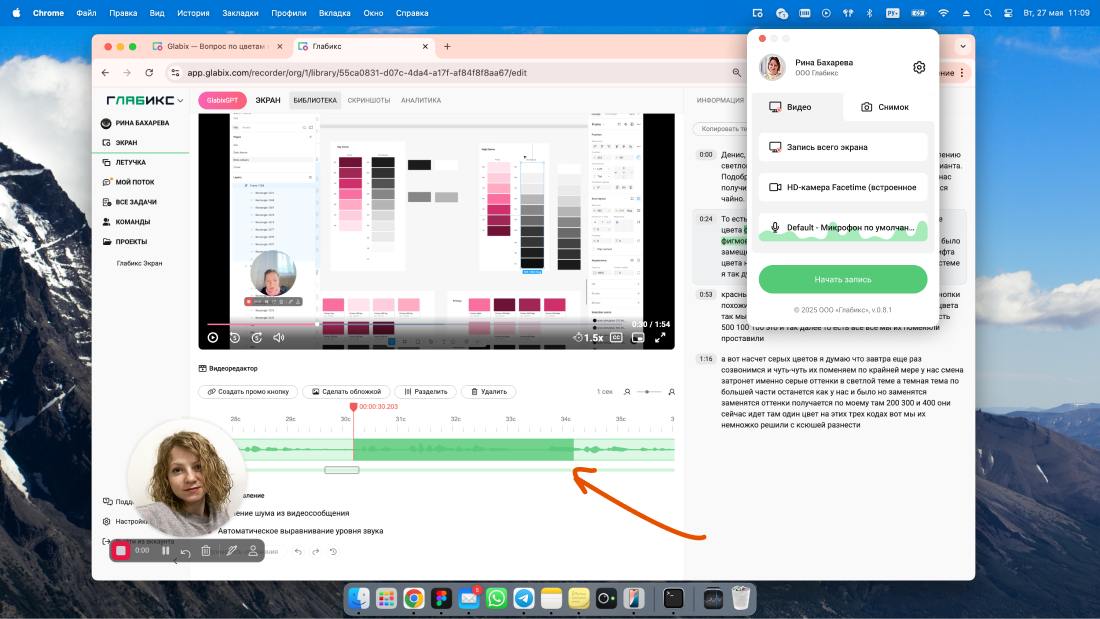
Task: Activate the pen drawing tool in recorder bar
Action: (x=232, y=551)
